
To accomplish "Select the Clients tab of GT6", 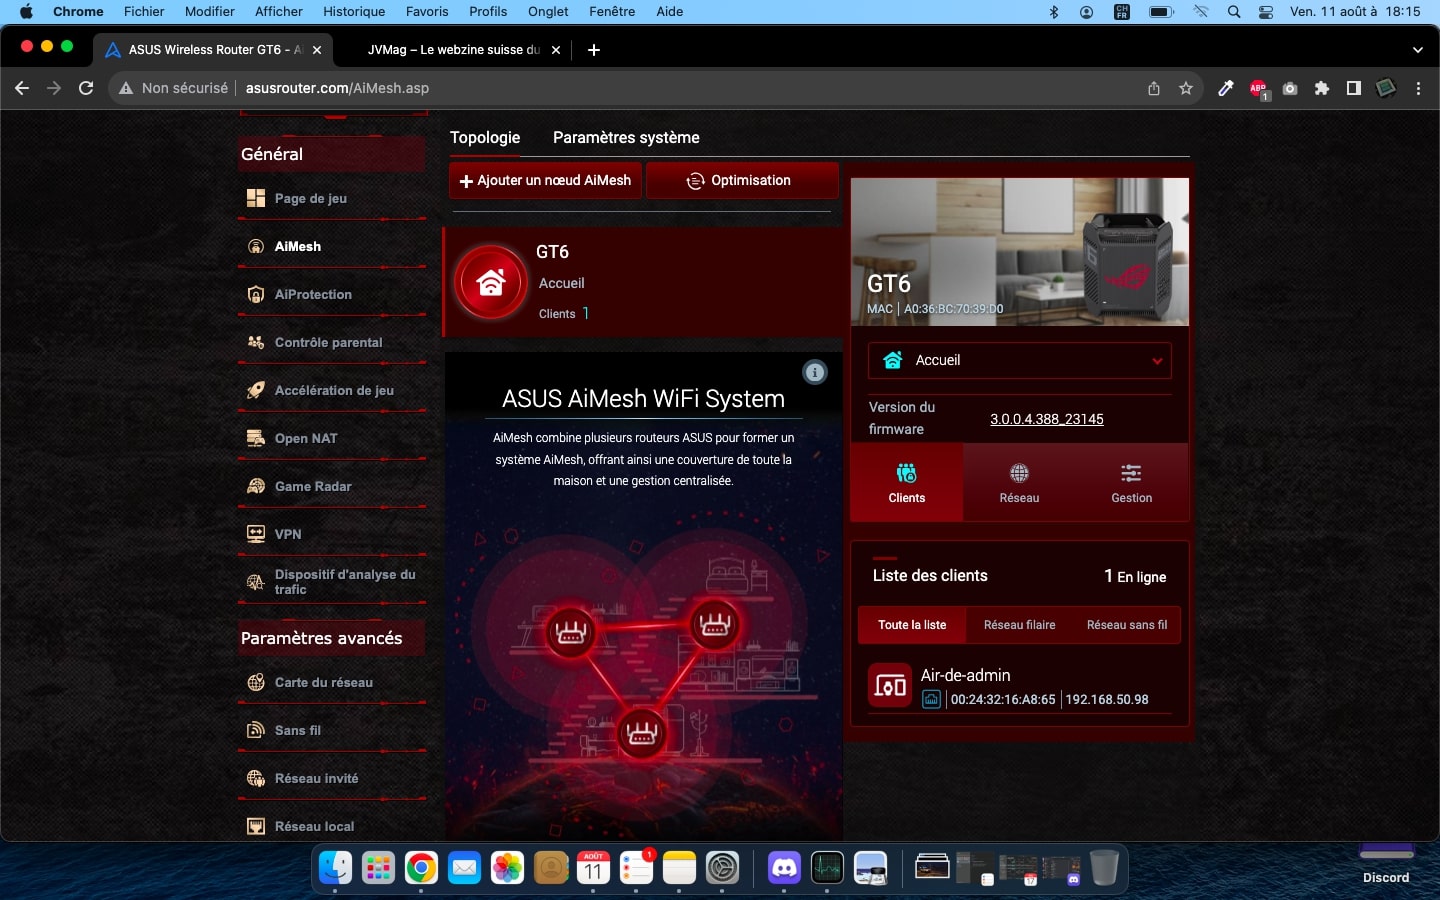I will tap(907, 482).
